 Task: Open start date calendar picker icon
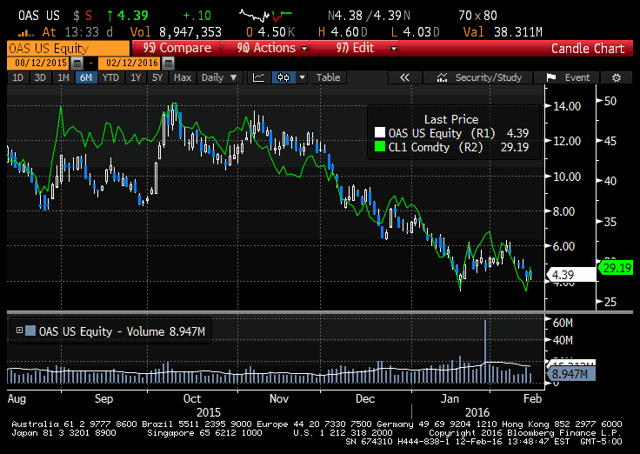pos(77,63)
